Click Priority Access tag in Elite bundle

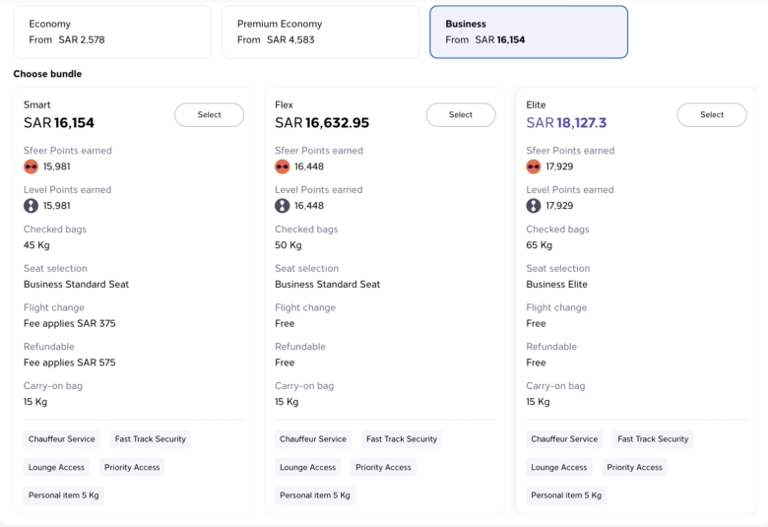point(634,467)
